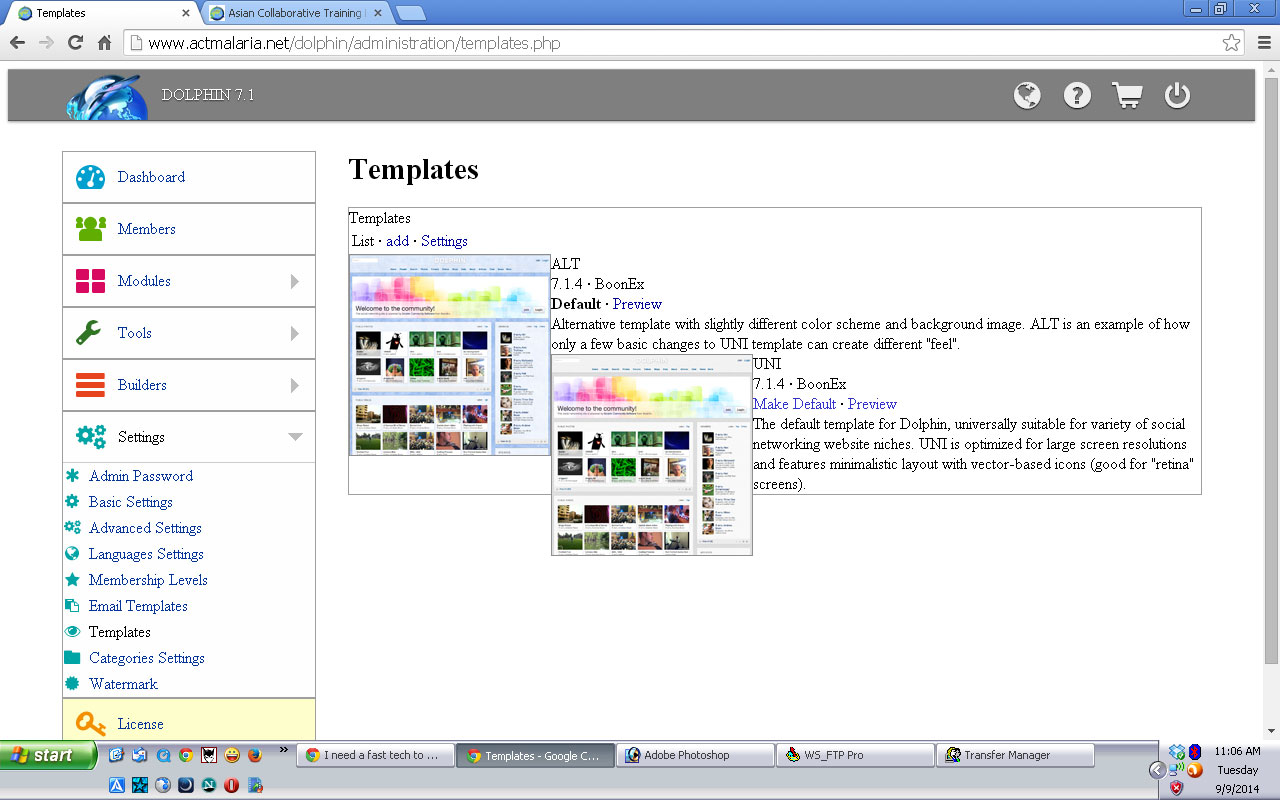Click the green Tools wrench icon
Viewport: 1280px width, 800px height.
click(89, 333)
